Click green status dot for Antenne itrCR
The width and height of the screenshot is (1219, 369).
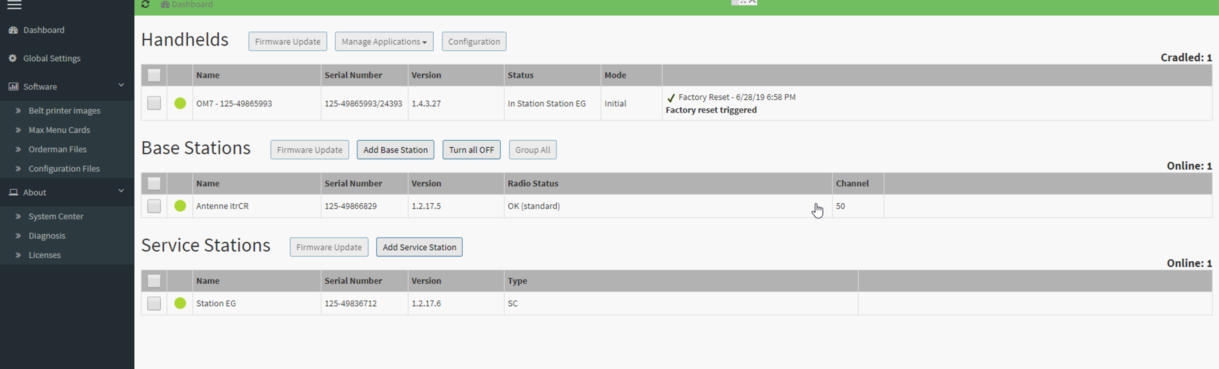180,206
